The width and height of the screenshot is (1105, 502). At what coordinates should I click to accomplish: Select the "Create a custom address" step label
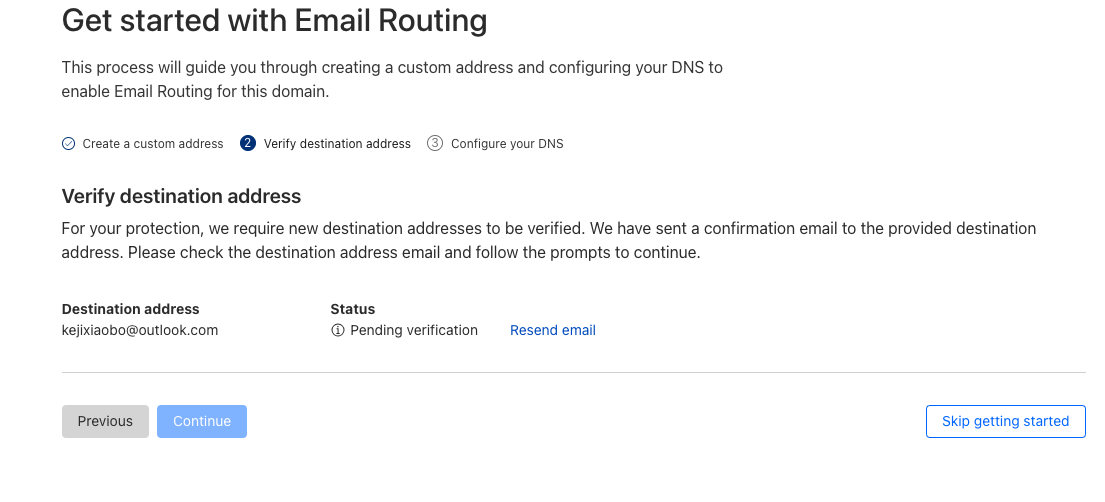click(x=153, y=144)
